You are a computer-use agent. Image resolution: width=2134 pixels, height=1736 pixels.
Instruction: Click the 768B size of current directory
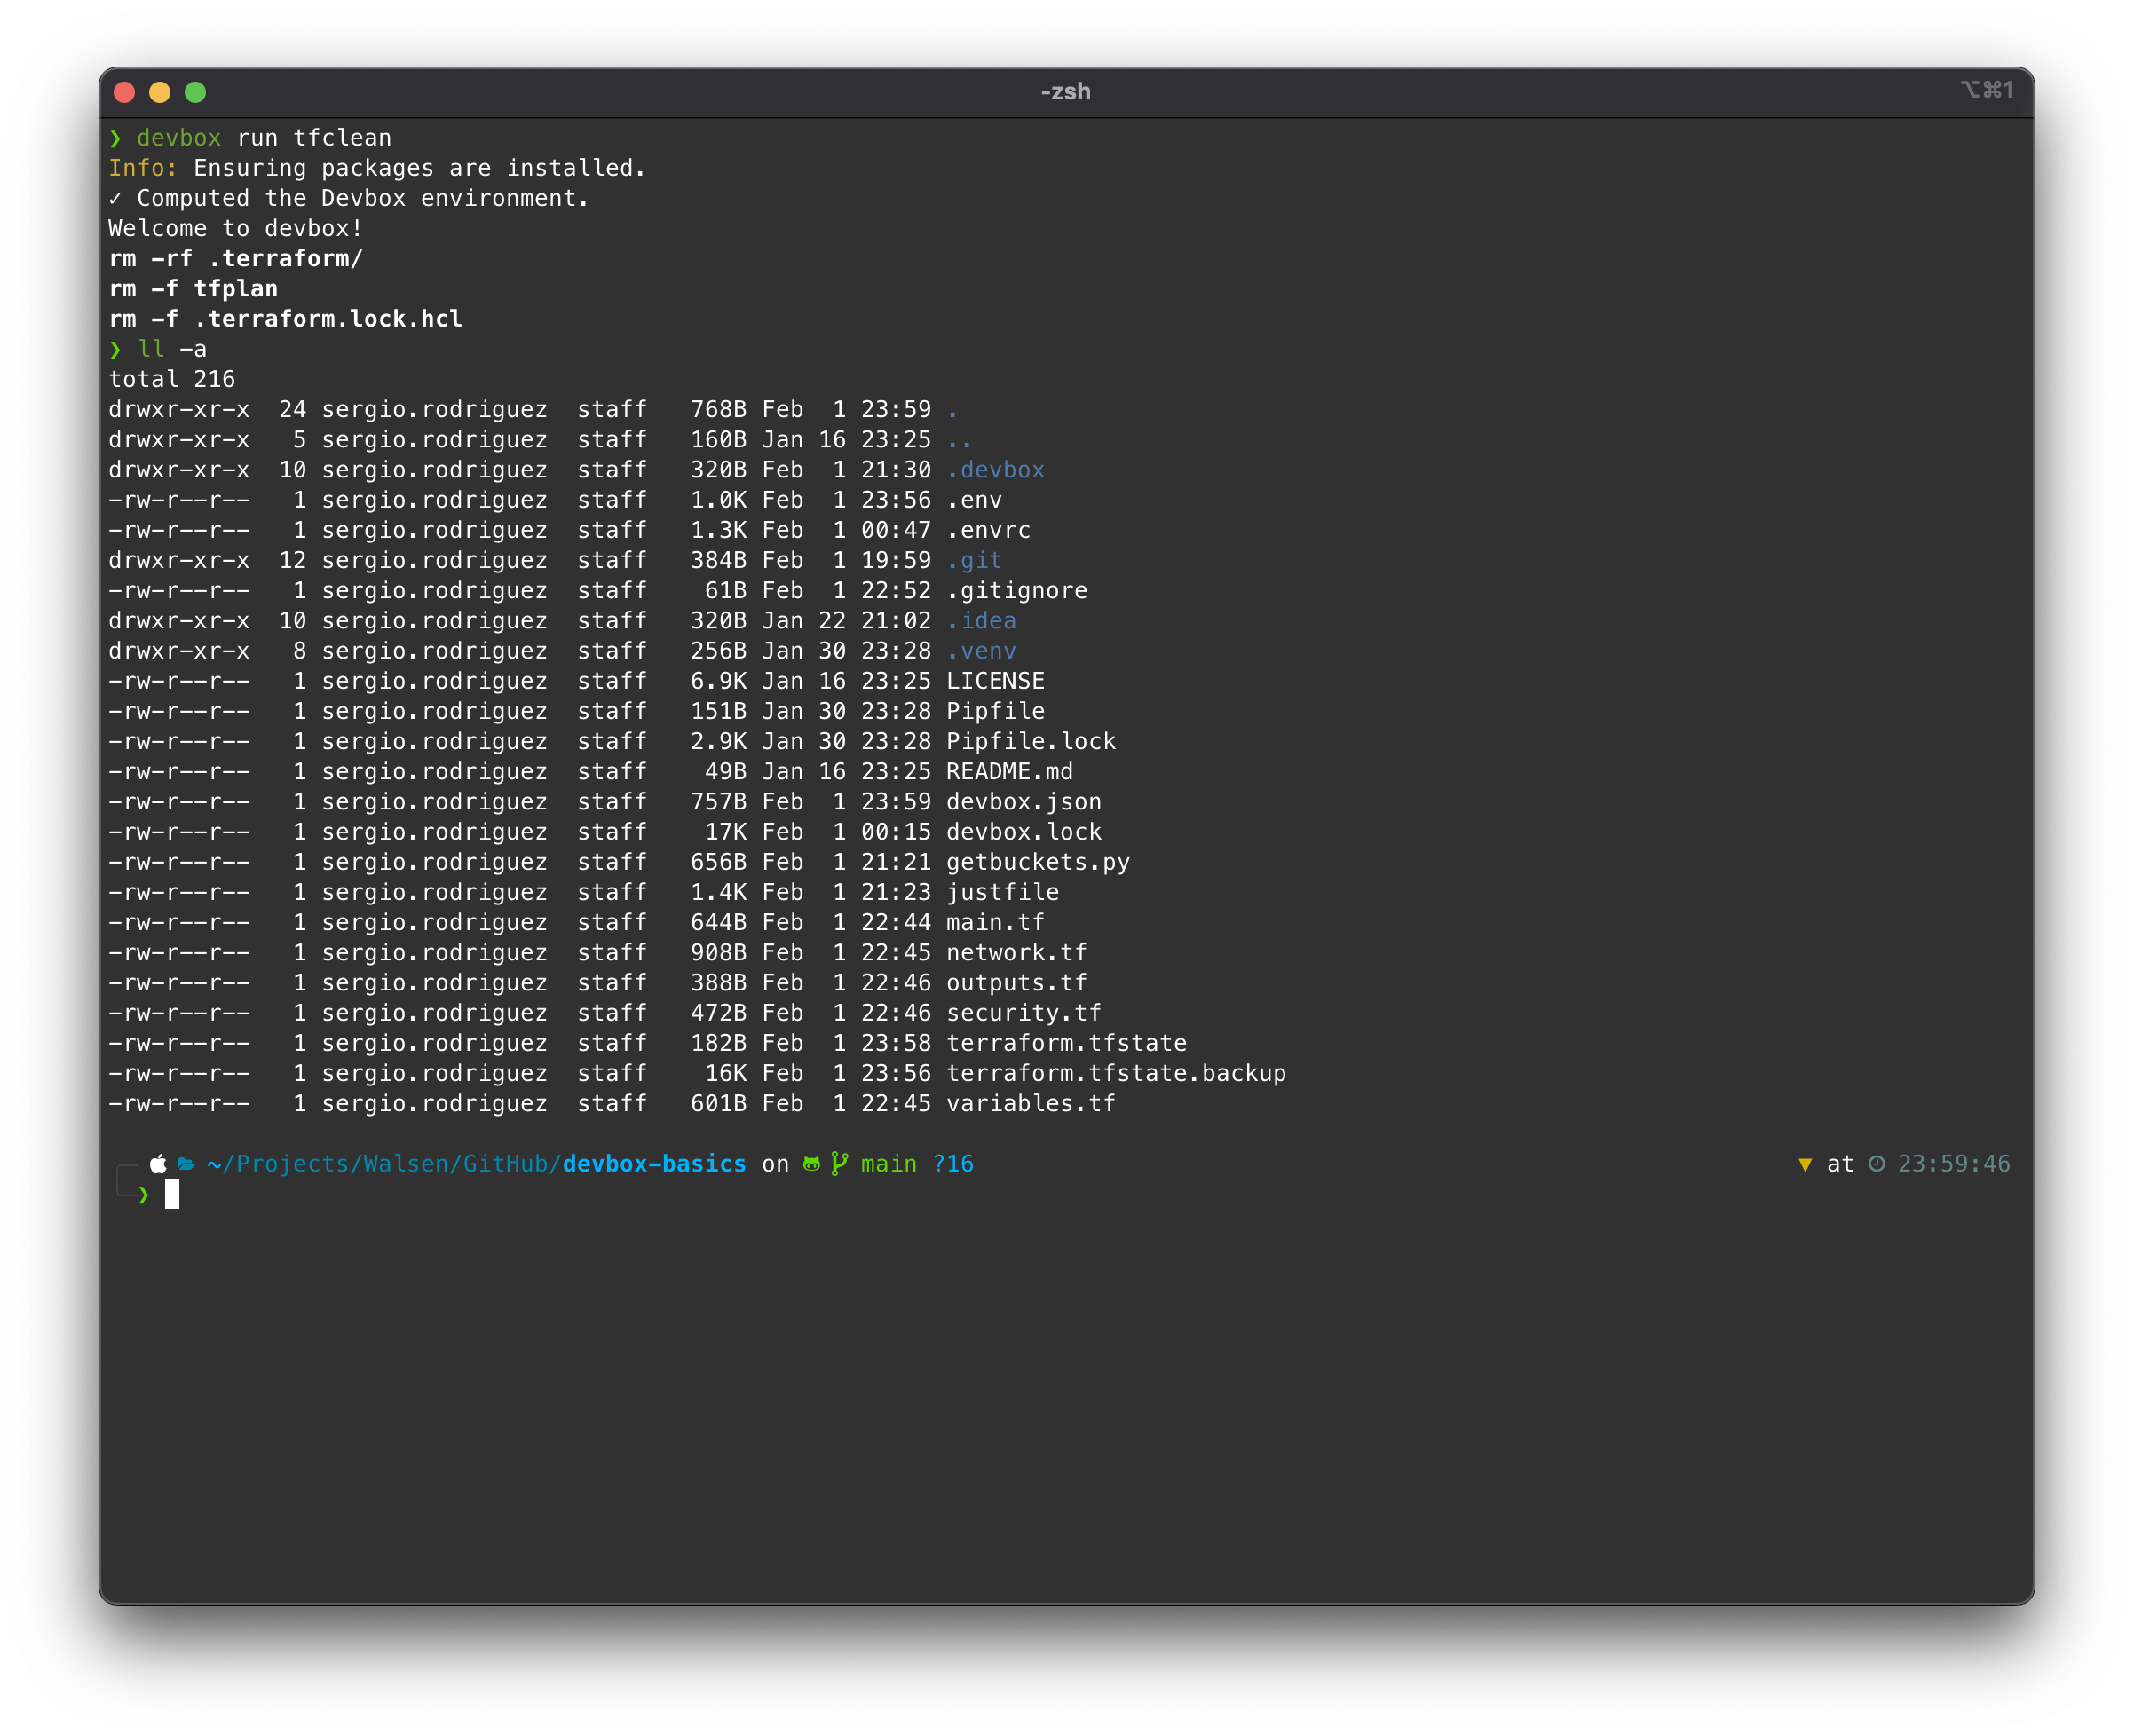[719, 409]
